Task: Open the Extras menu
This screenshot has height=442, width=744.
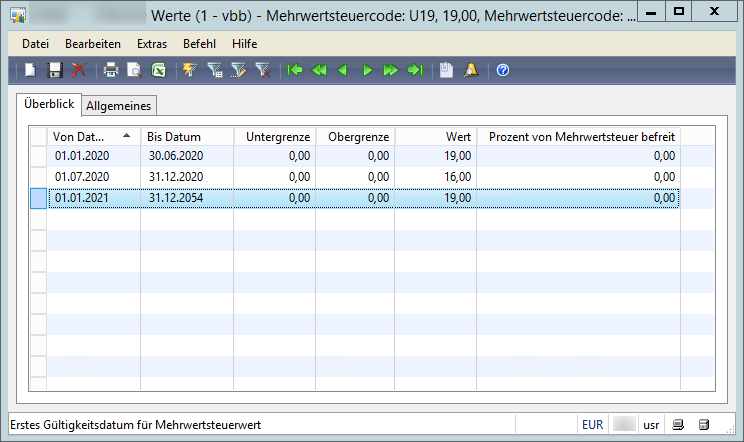Action: tap(152, 44)
